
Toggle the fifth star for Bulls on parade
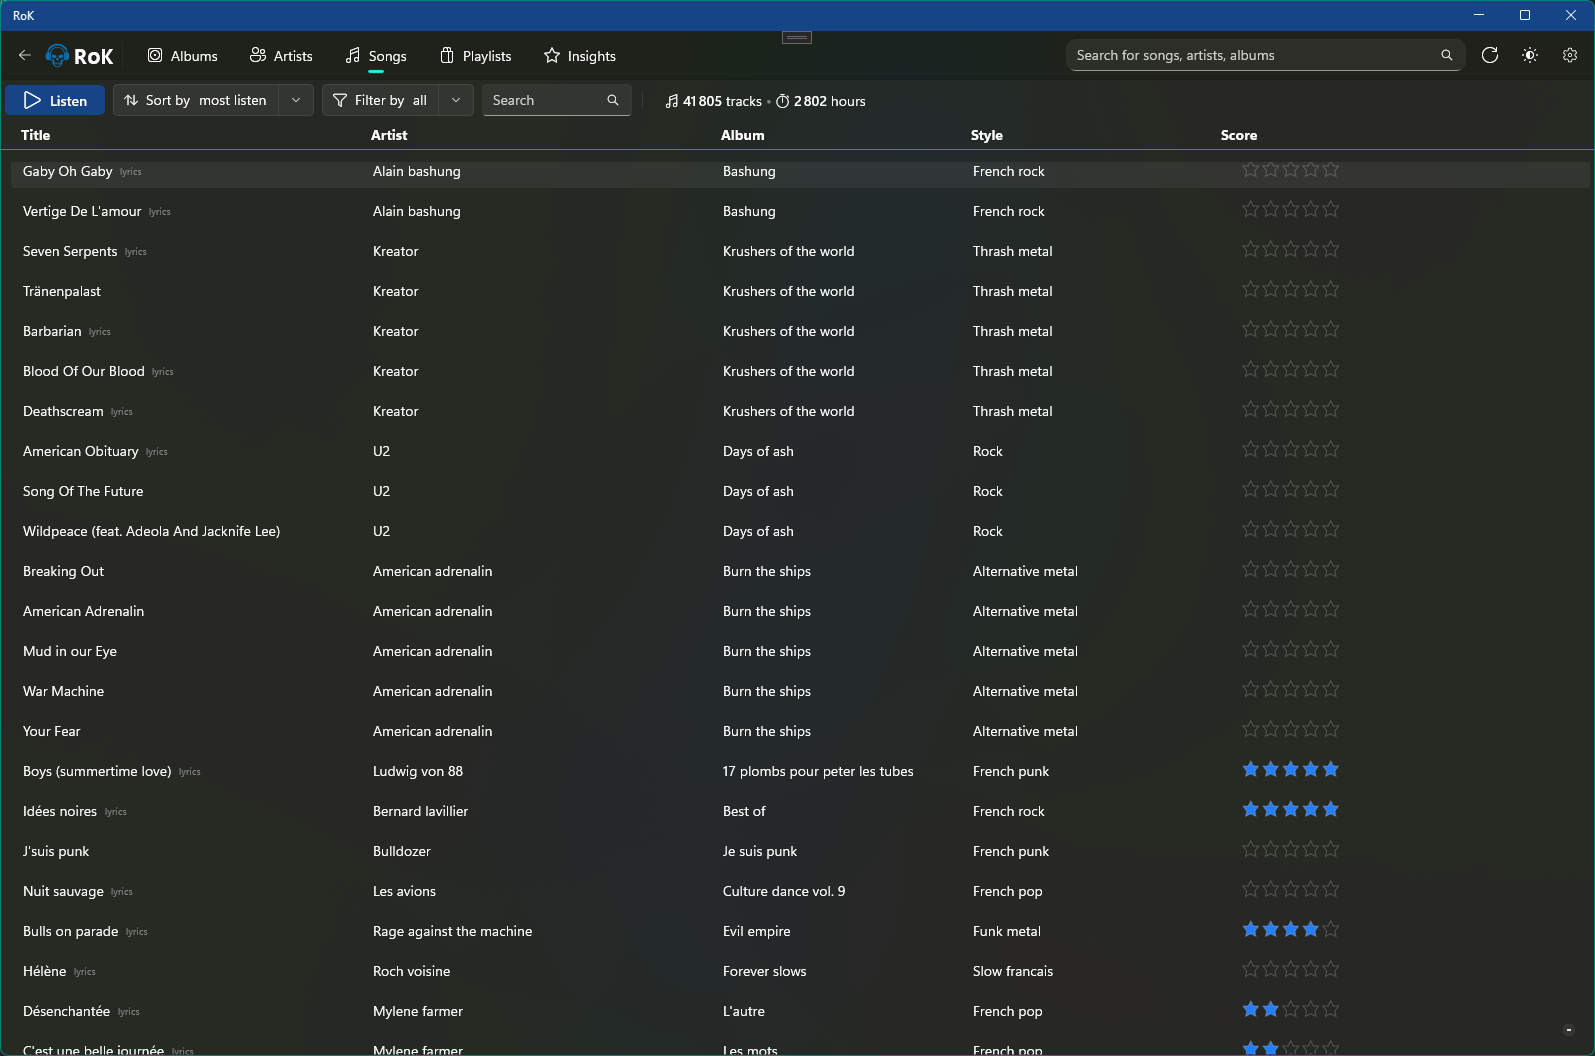[1330, 930]
